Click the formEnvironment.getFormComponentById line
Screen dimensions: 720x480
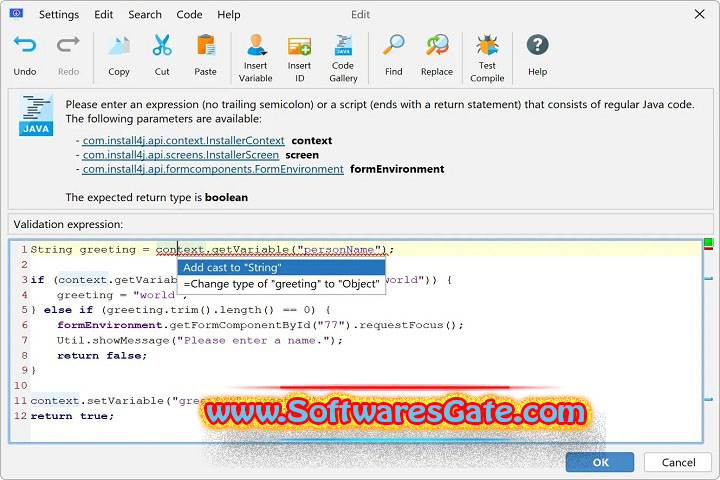coord(260,325)
